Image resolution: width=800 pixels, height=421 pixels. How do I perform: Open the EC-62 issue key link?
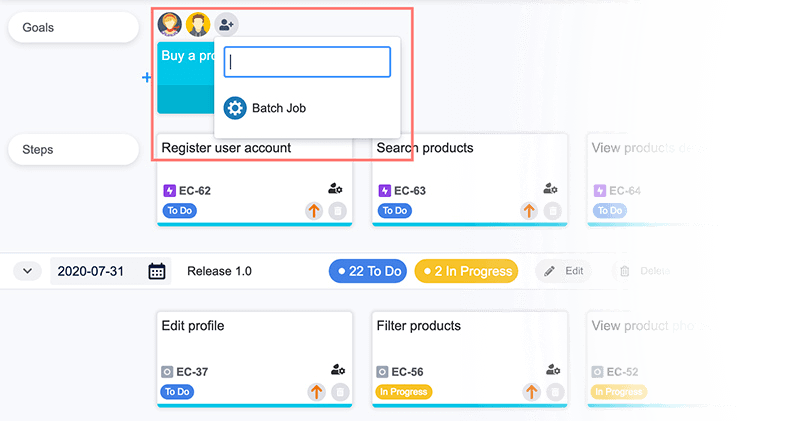(x=195, y=191)
